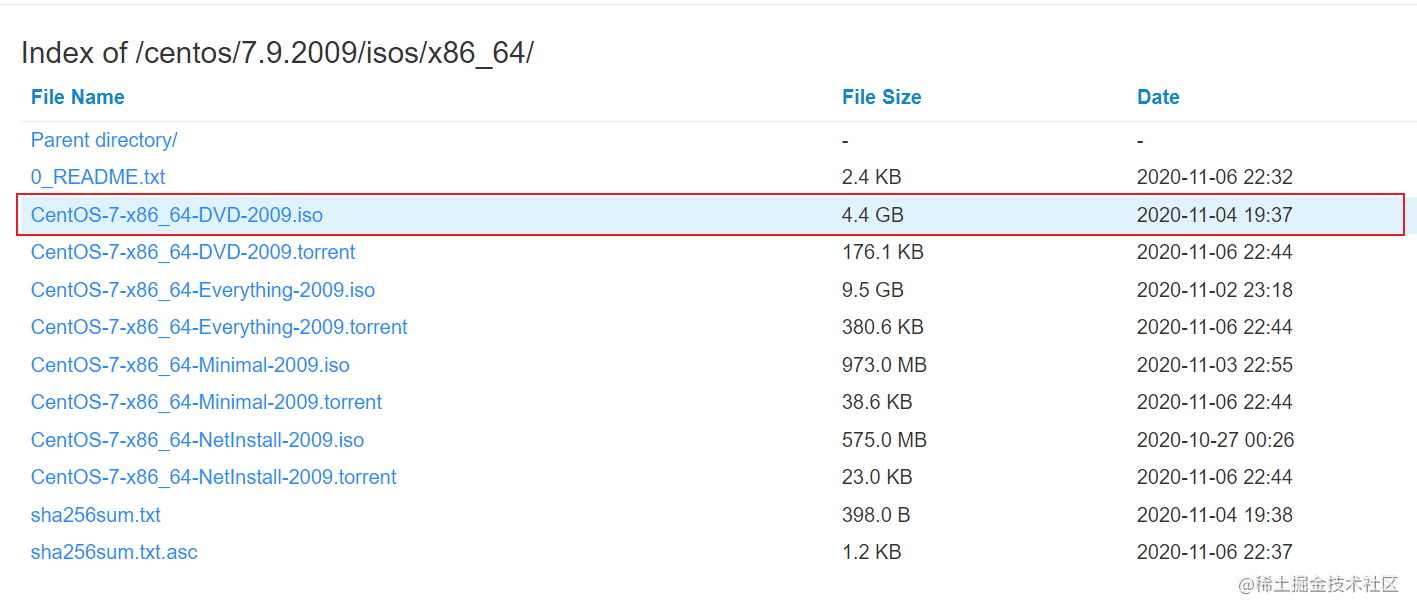
Task: Download CentOS-7-x86_64-DVD-2009.iso
Action: click(x=177, y=215)
